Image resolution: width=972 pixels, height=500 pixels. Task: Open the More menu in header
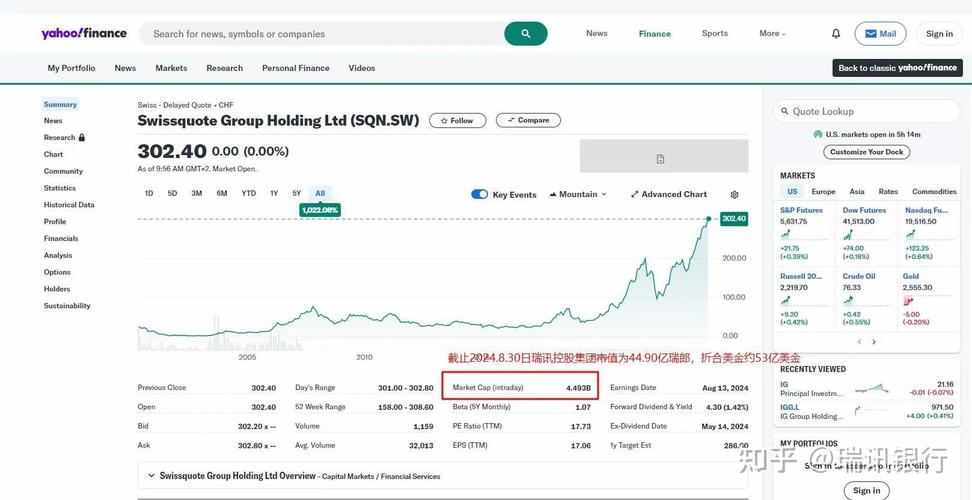[x=772, y=33]
